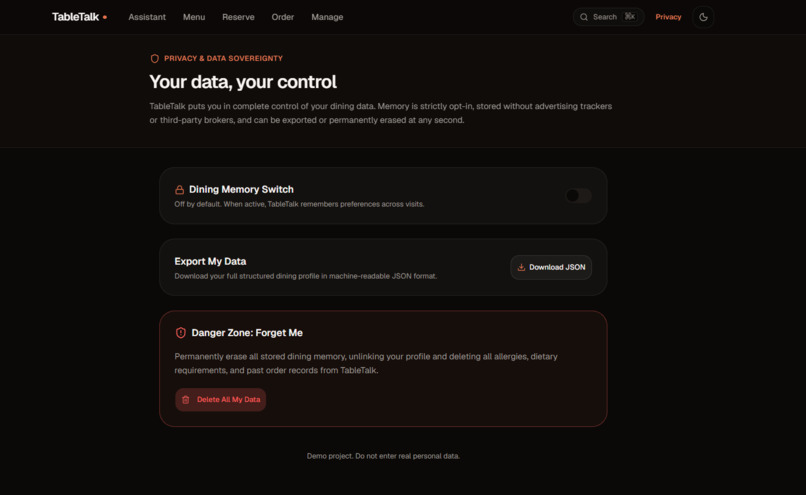Click the magnifier icon in search
This screenshot has height=495, width=806.
coord(584,17)
